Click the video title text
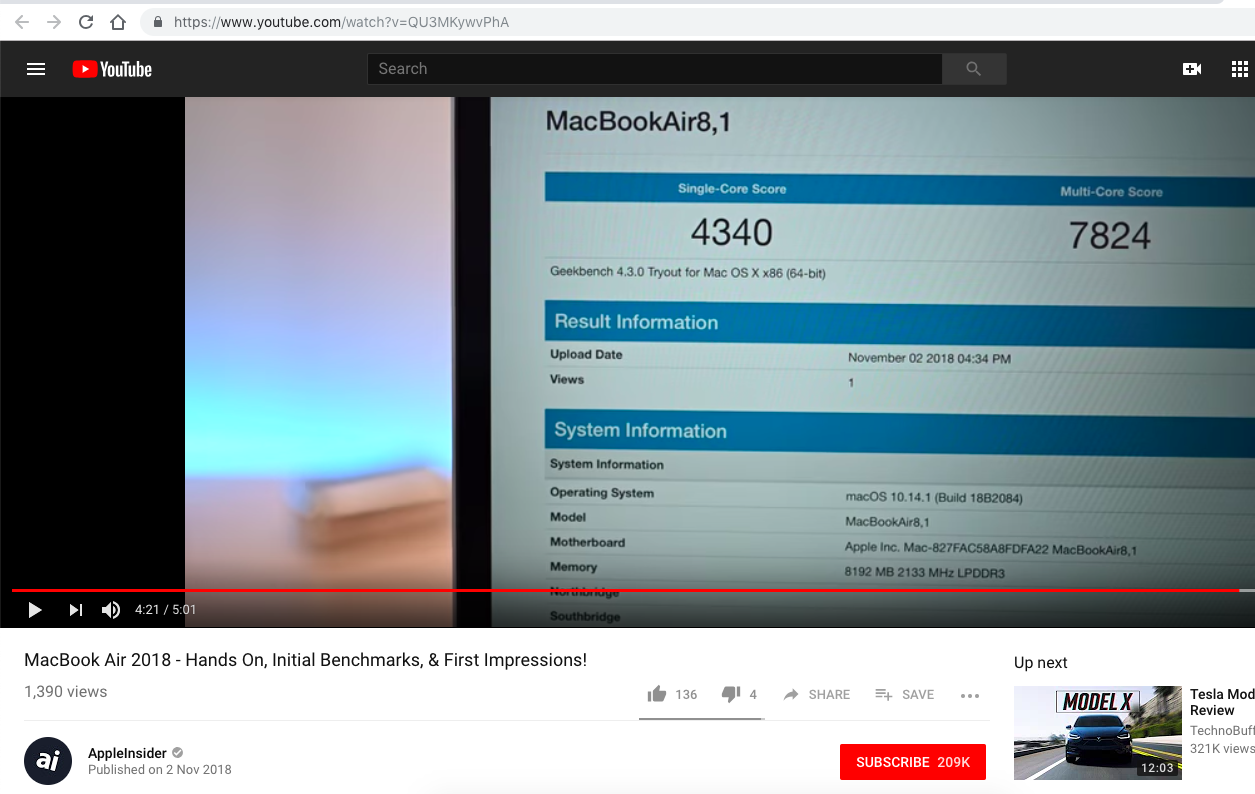The height and width of the screenshot is (794, 1255). click(x=305, y=660)
